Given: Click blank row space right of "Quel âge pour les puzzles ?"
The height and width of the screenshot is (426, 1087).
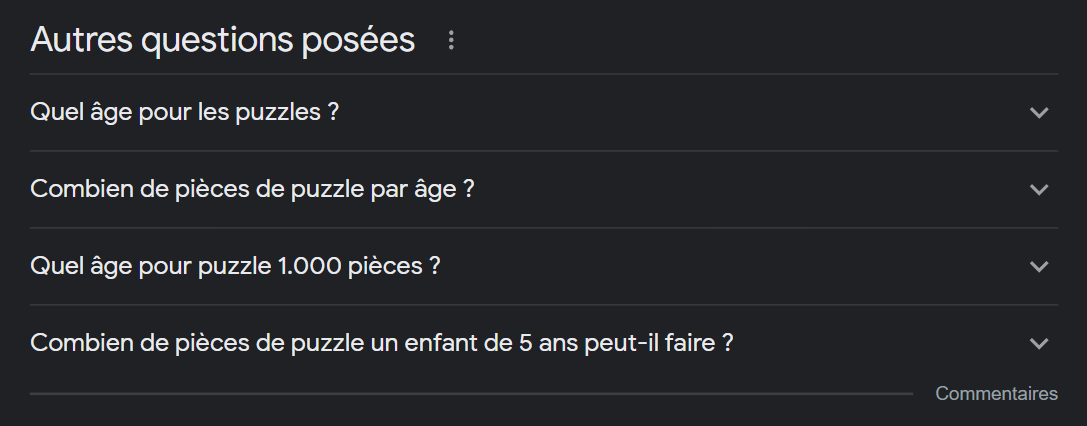Looking at the screenshot, I should pyautogui.click(x=680, y=112).
